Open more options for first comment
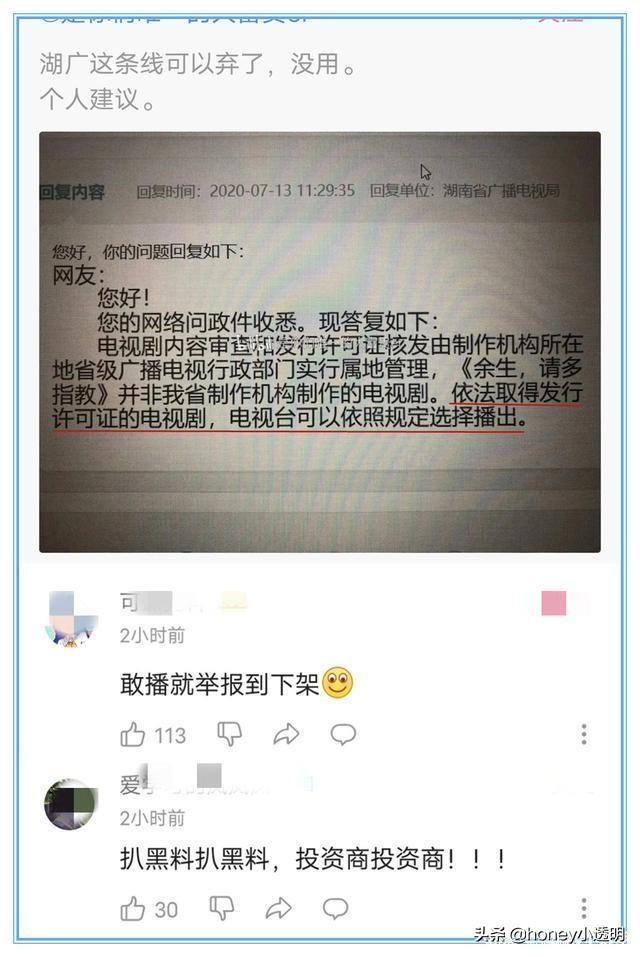Viewport: 640px width, 957px height. pyautogui.click(x=584, y=734)
